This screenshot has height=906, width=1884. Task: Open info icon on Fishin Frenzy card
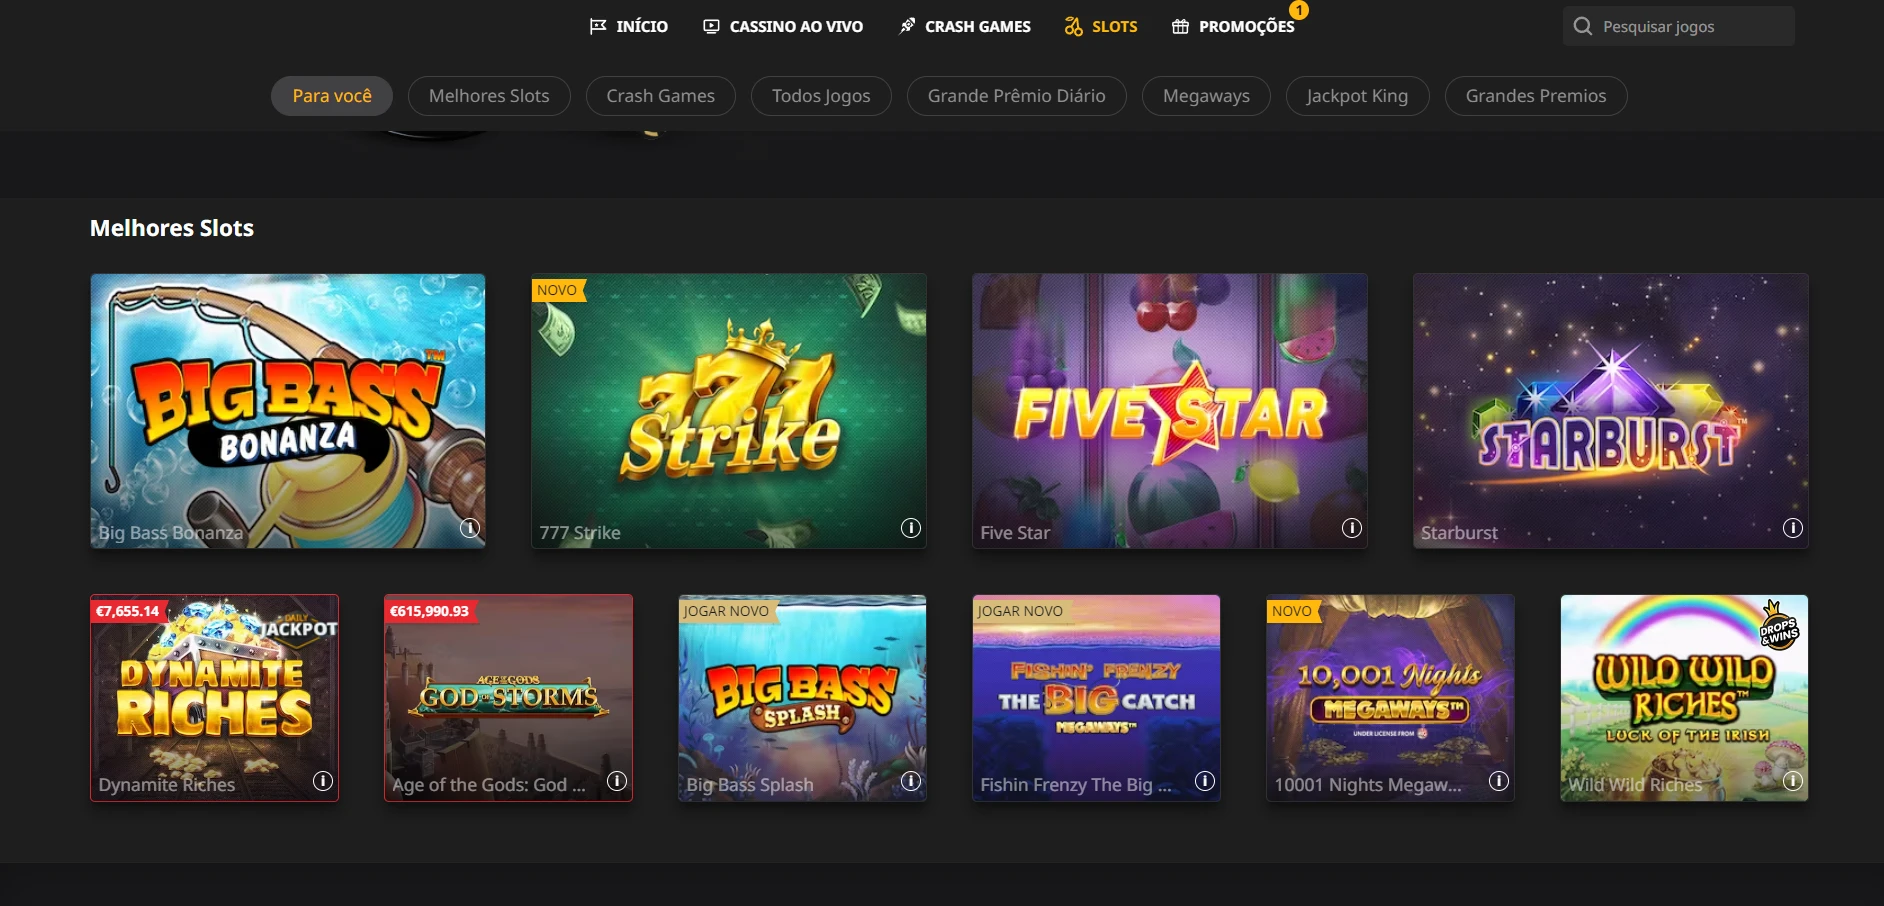click(x=1205, y=781)
